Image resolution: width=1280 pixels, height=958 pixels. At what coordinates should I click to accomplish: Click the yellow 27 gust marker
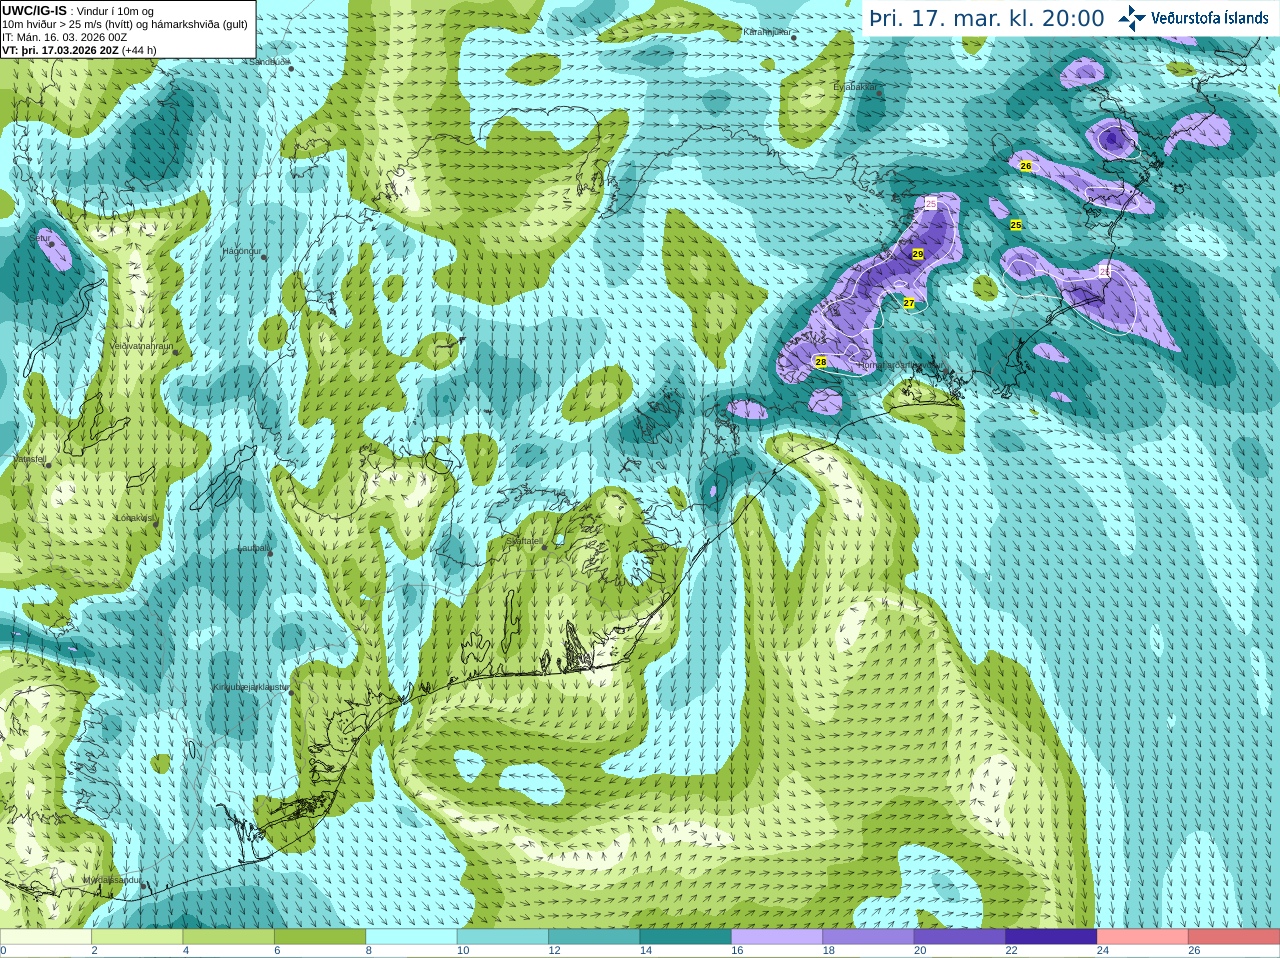click(909, 303)
